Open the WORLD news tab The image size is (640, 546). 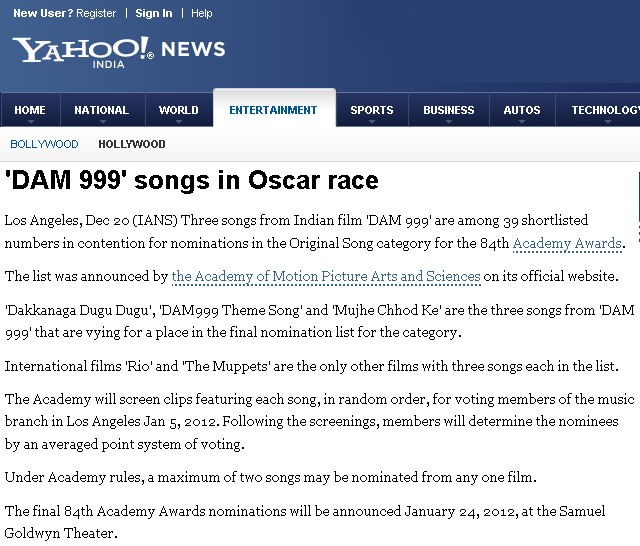(178, 110)
